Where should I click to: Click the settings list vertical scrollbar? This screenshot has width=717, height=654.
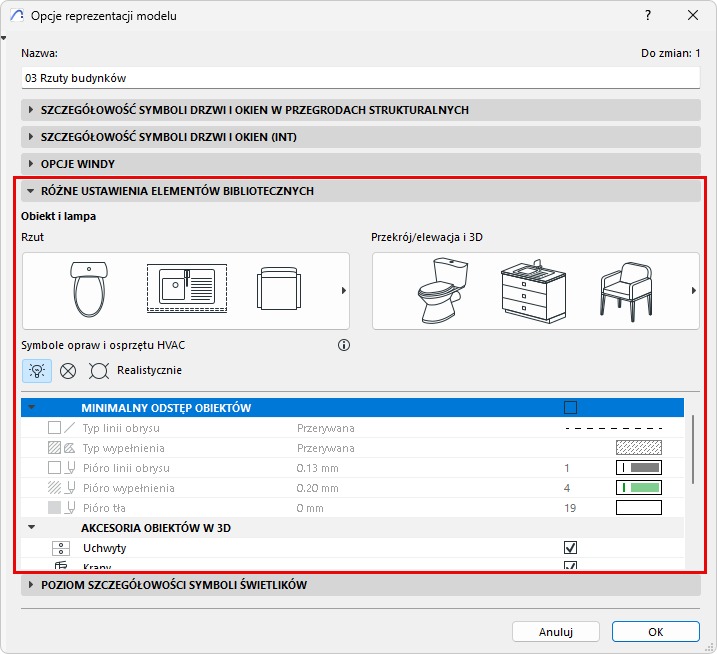(x=693, y=449)
